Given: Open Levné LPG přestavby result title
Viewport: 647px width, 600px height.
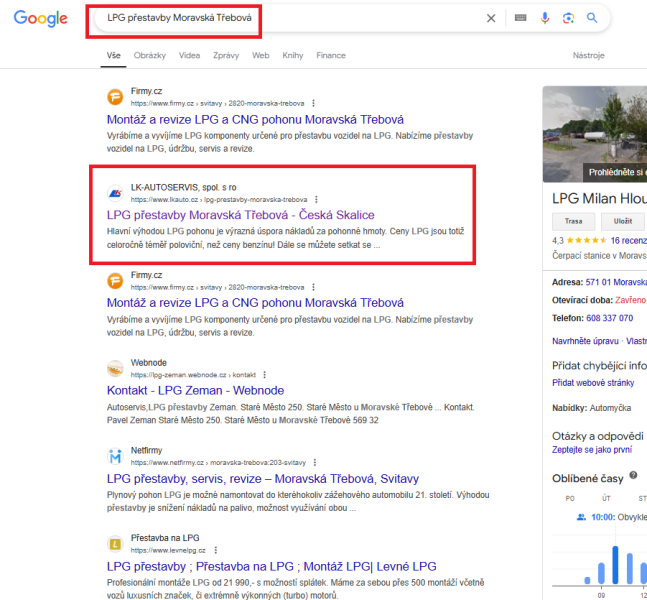Looking at the screenshot, I should (x=272, y=567).
